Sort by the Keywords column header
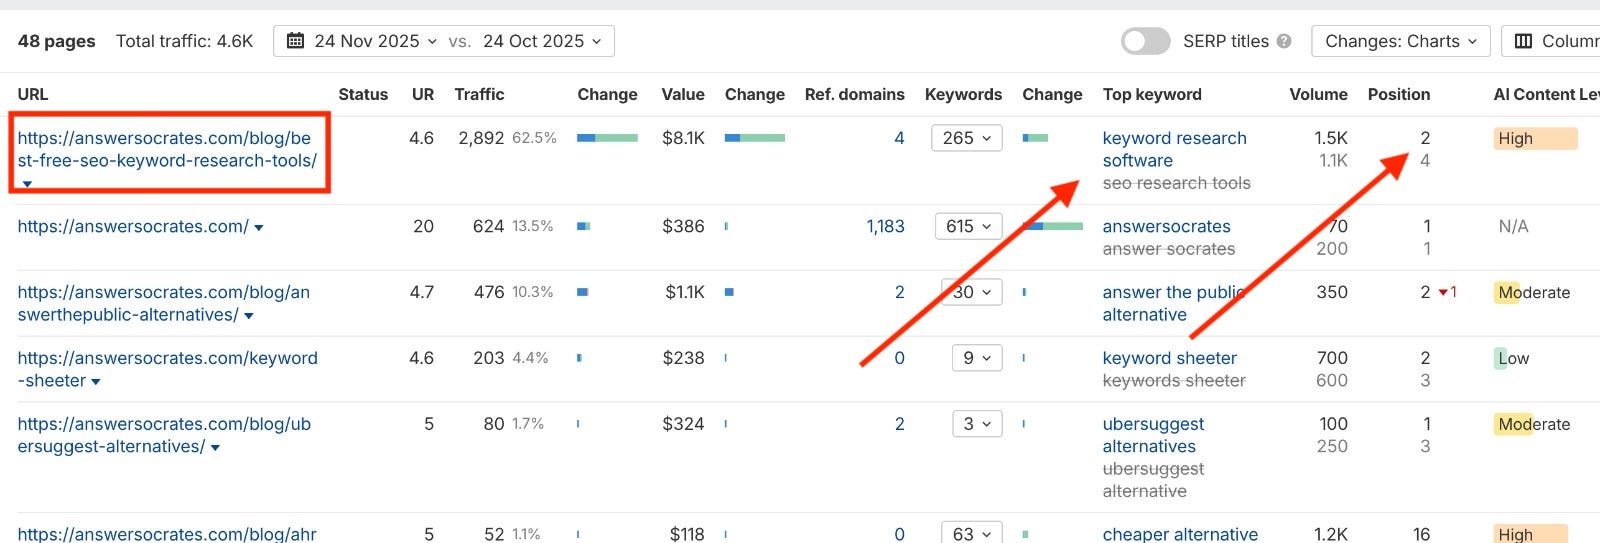Viewport: 1600px width, 543px height. click(963, 94)
